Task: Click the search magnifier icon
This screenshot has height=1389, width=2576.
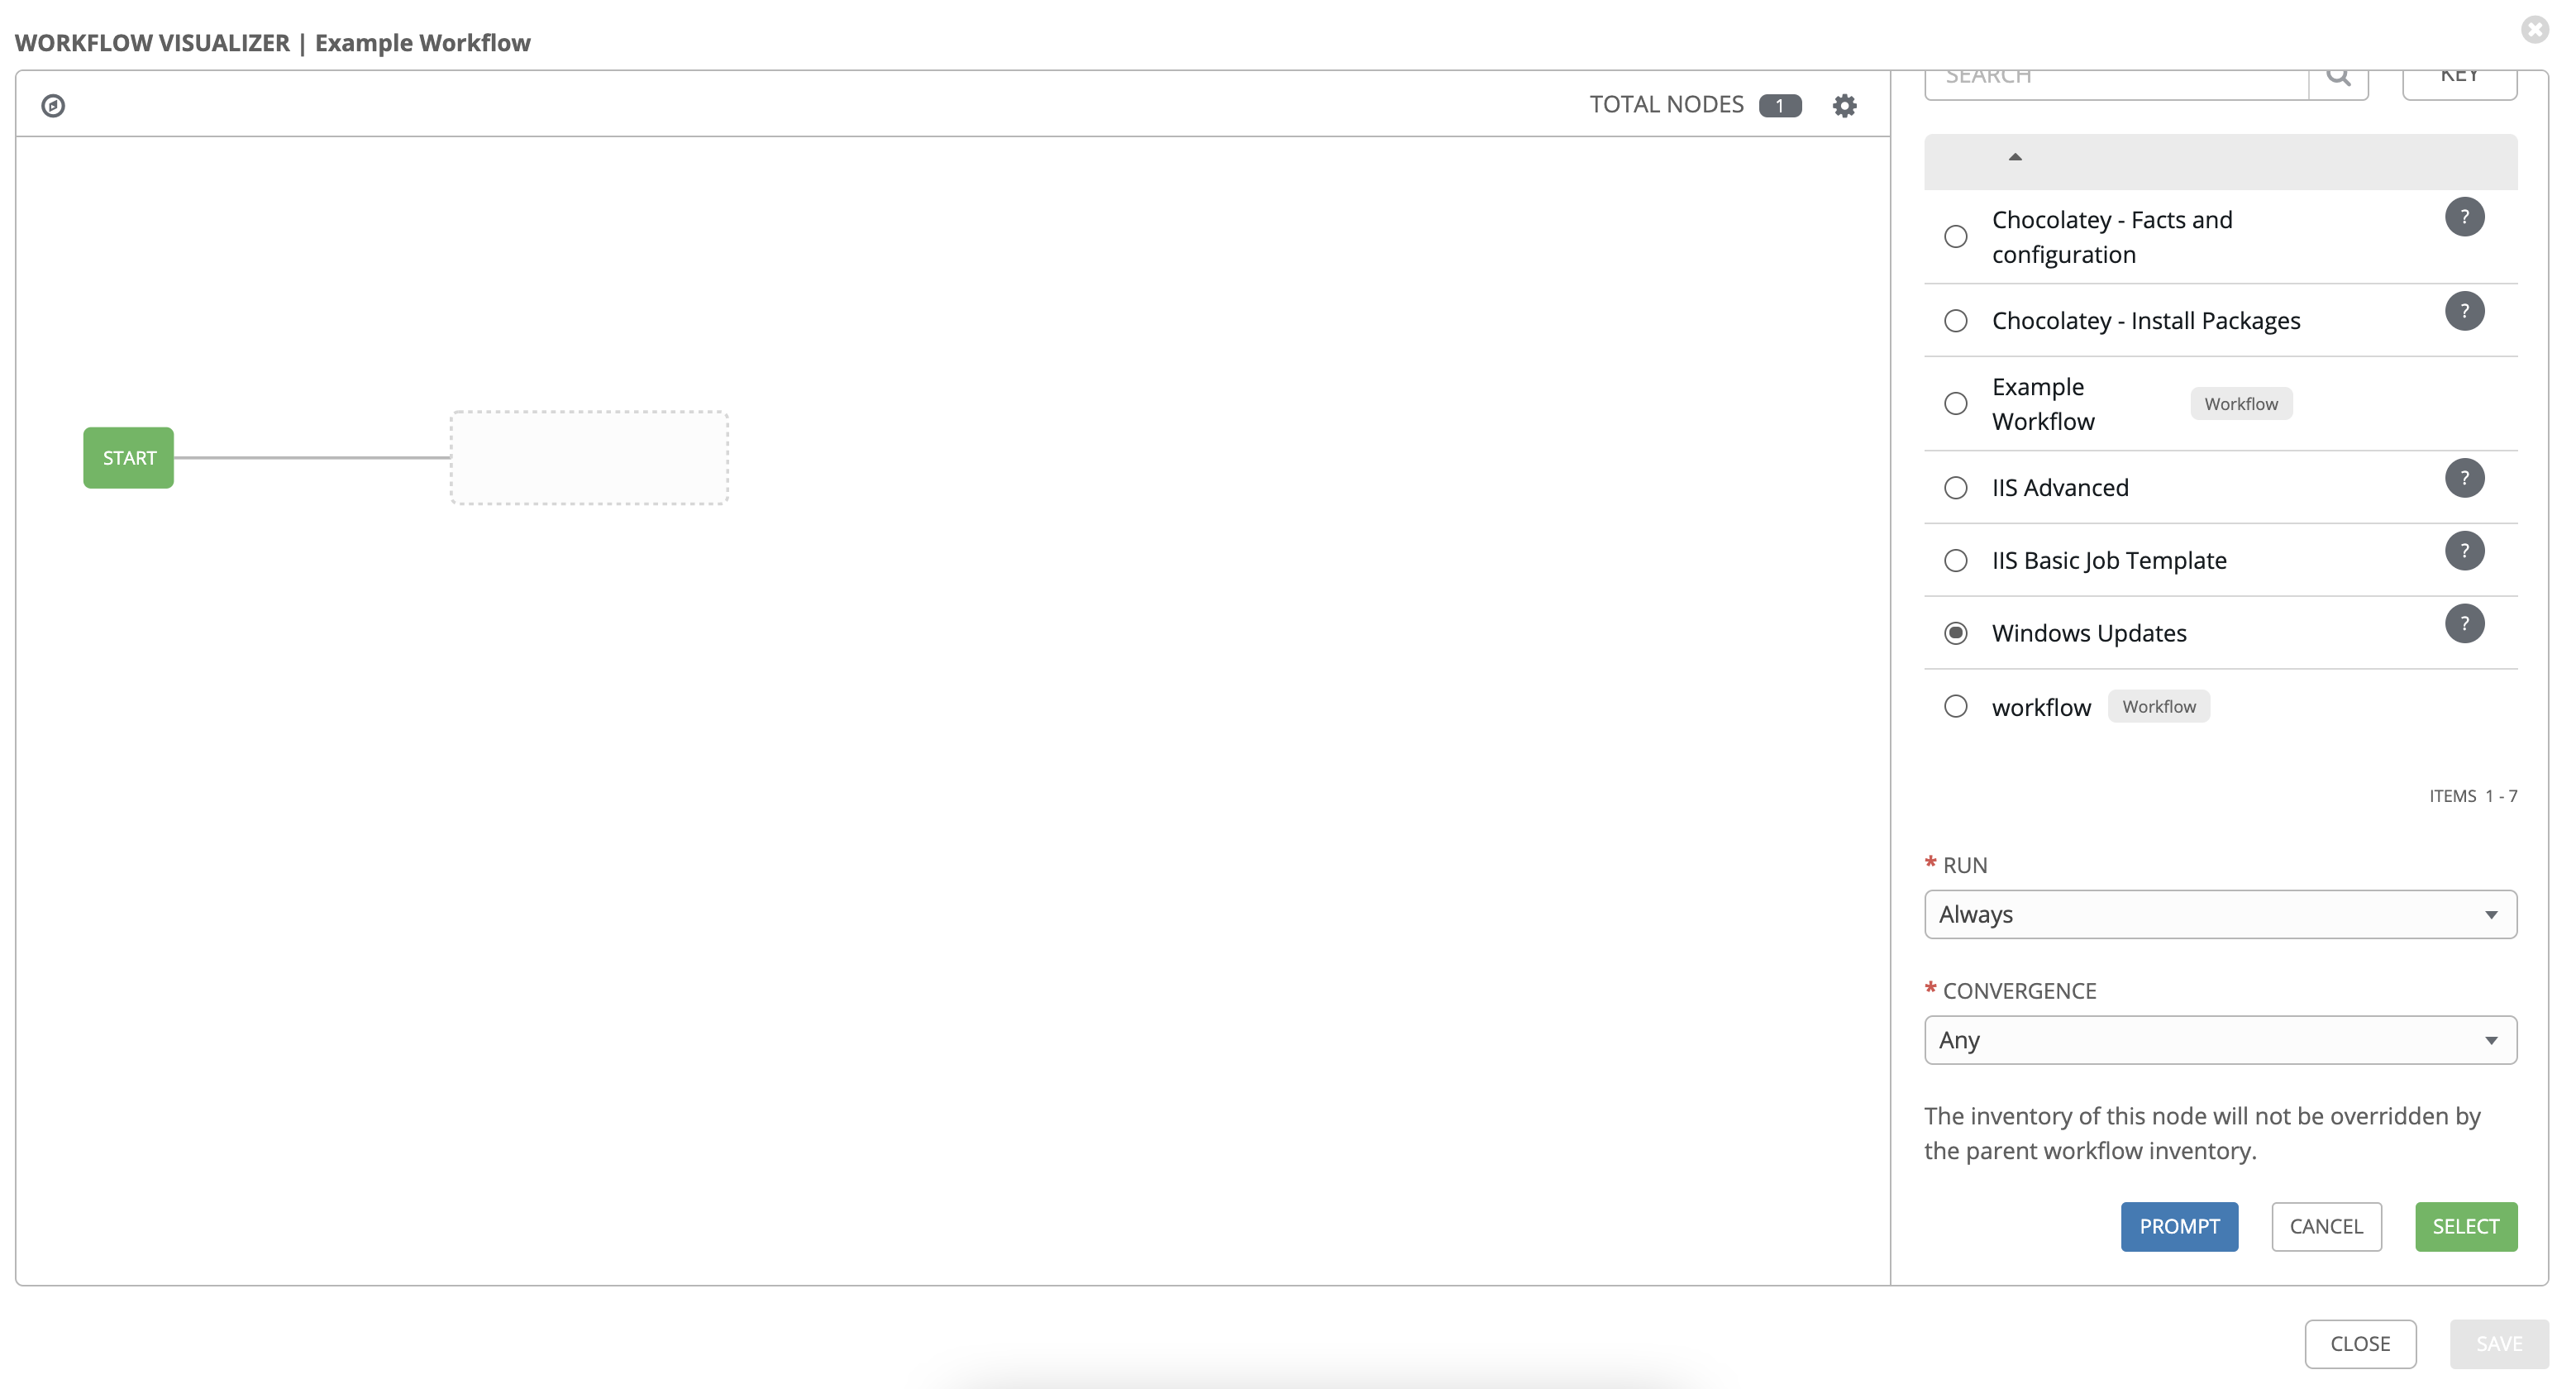Action: pyautogui.click(x=2338, y=78)
